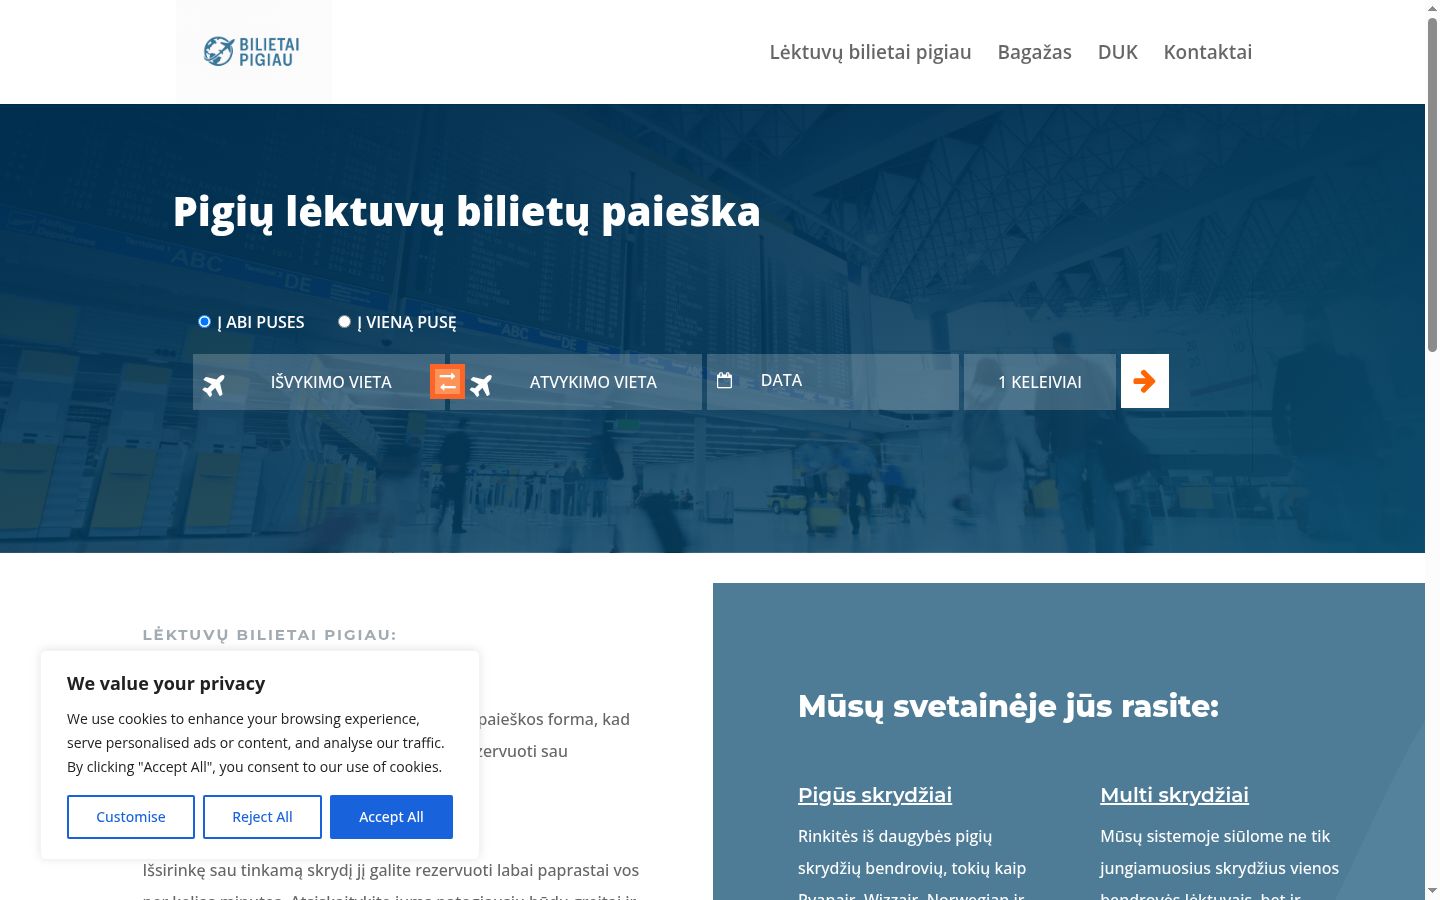This screenshot has width=1440, height=900.
Task: Click the page vertical scrollbar thumb
Action: [1432, 185]
